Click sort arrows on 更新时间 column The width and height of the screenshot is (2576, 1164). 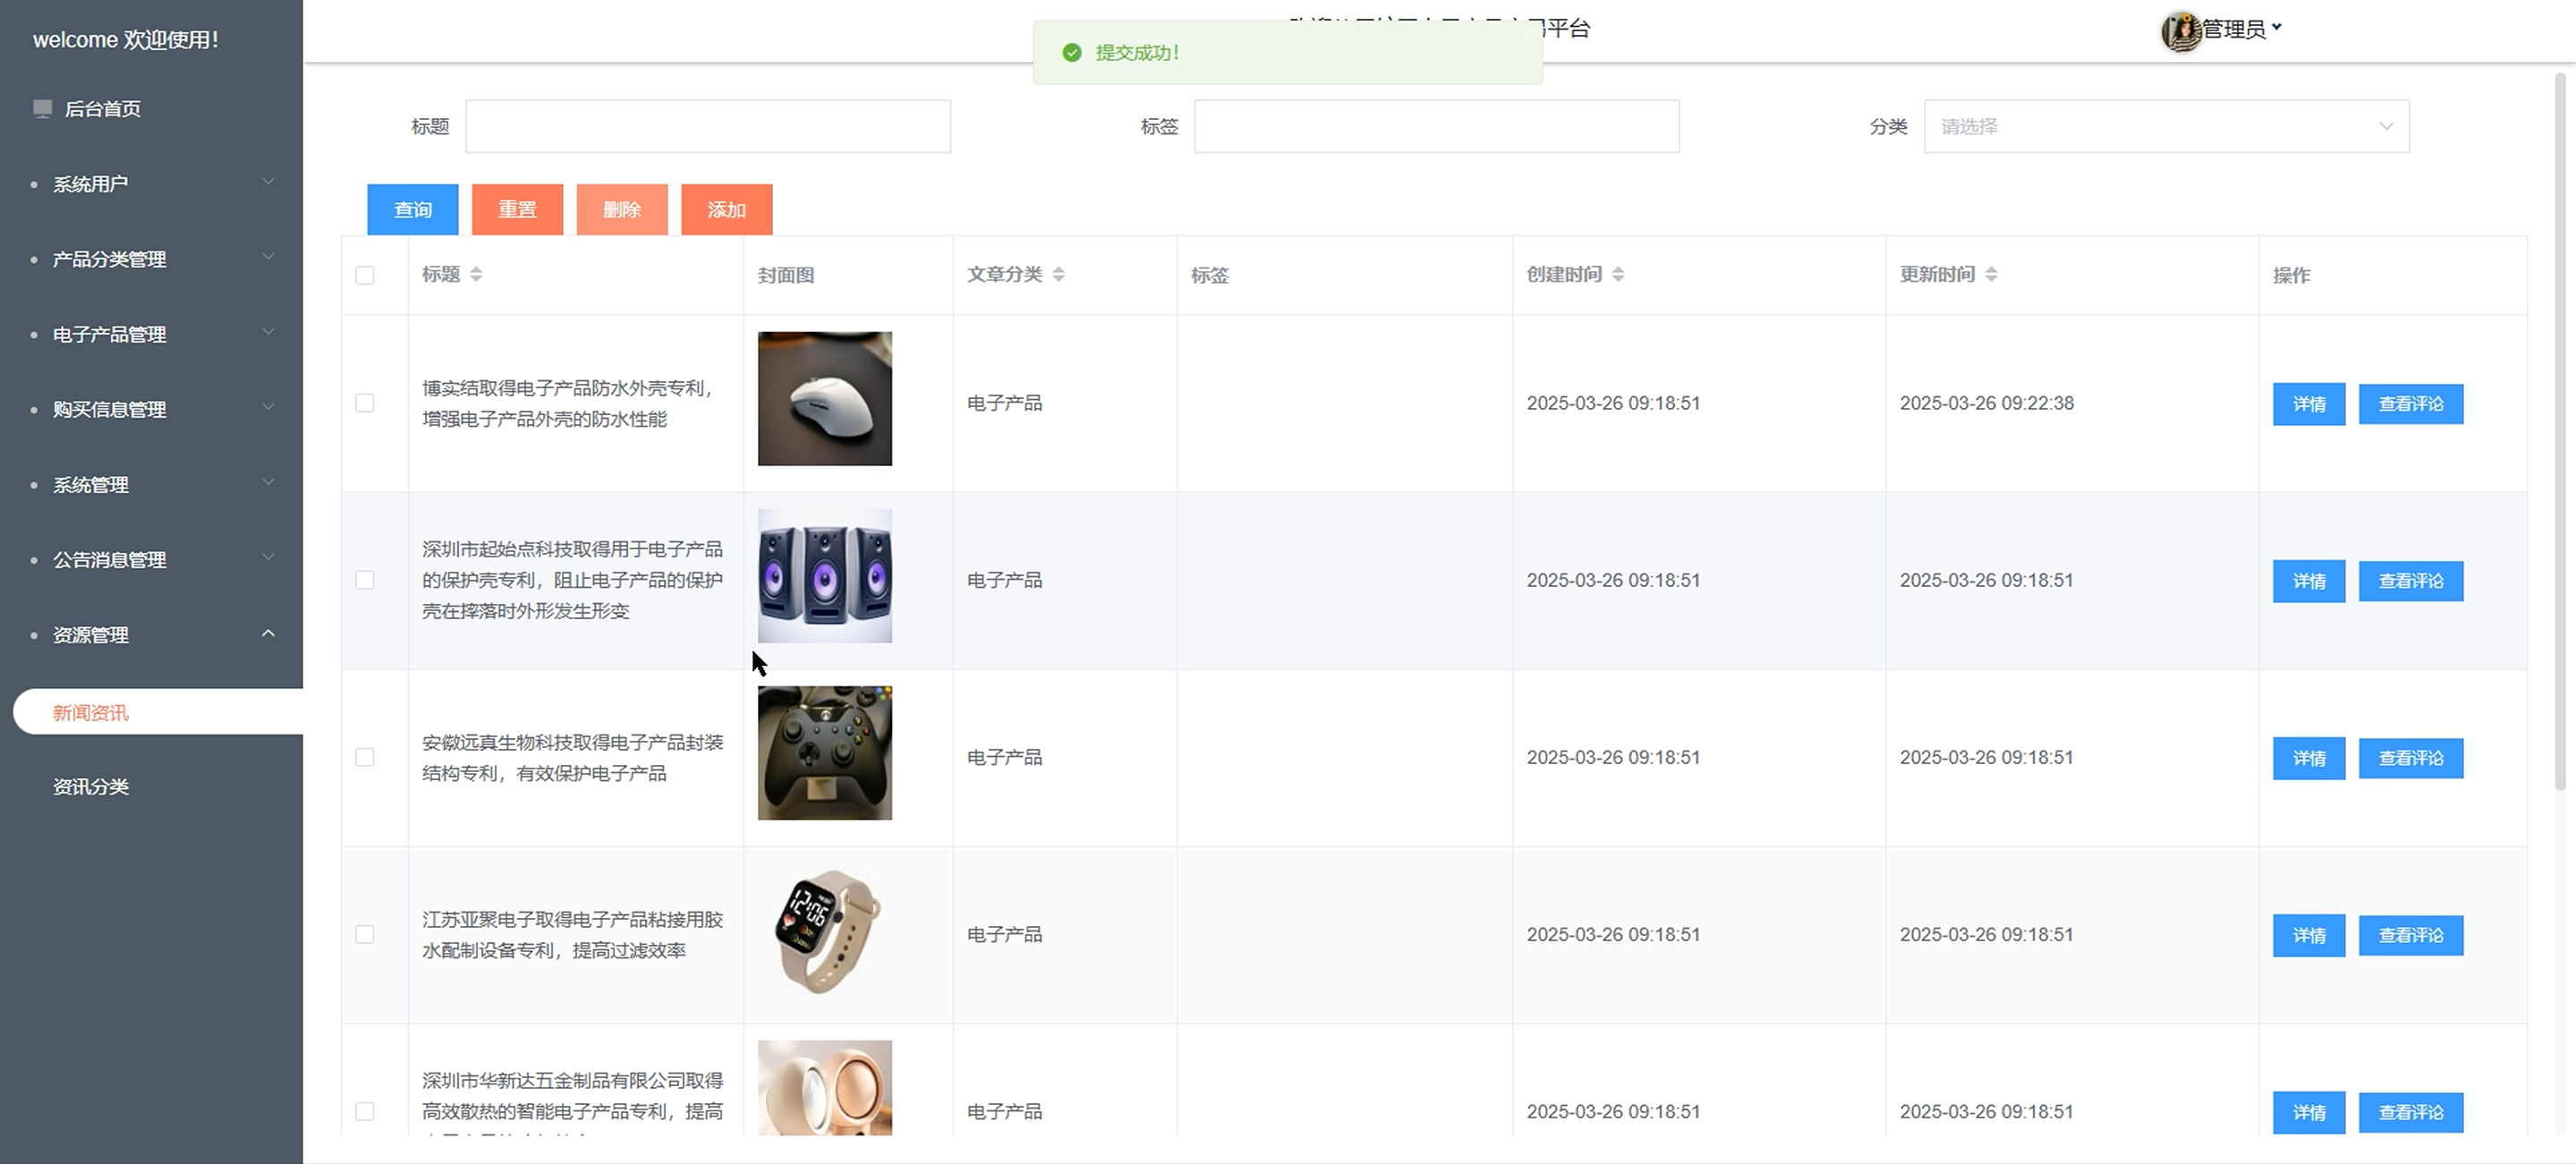click(1991, 274)
